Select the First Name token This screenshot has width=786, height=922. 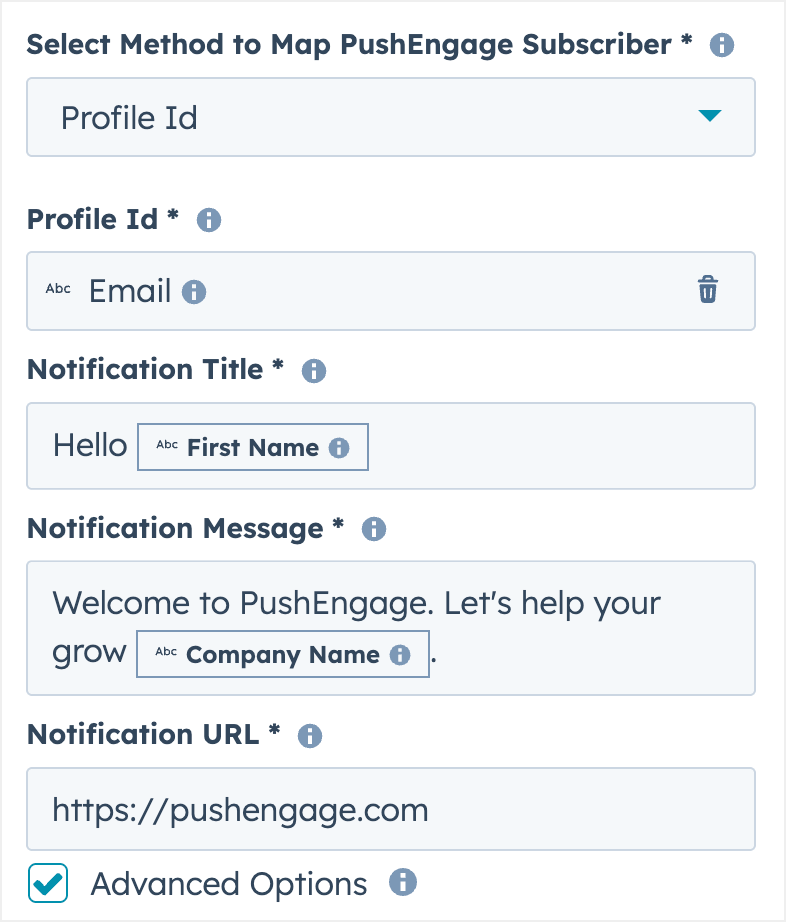pos(253,448)
